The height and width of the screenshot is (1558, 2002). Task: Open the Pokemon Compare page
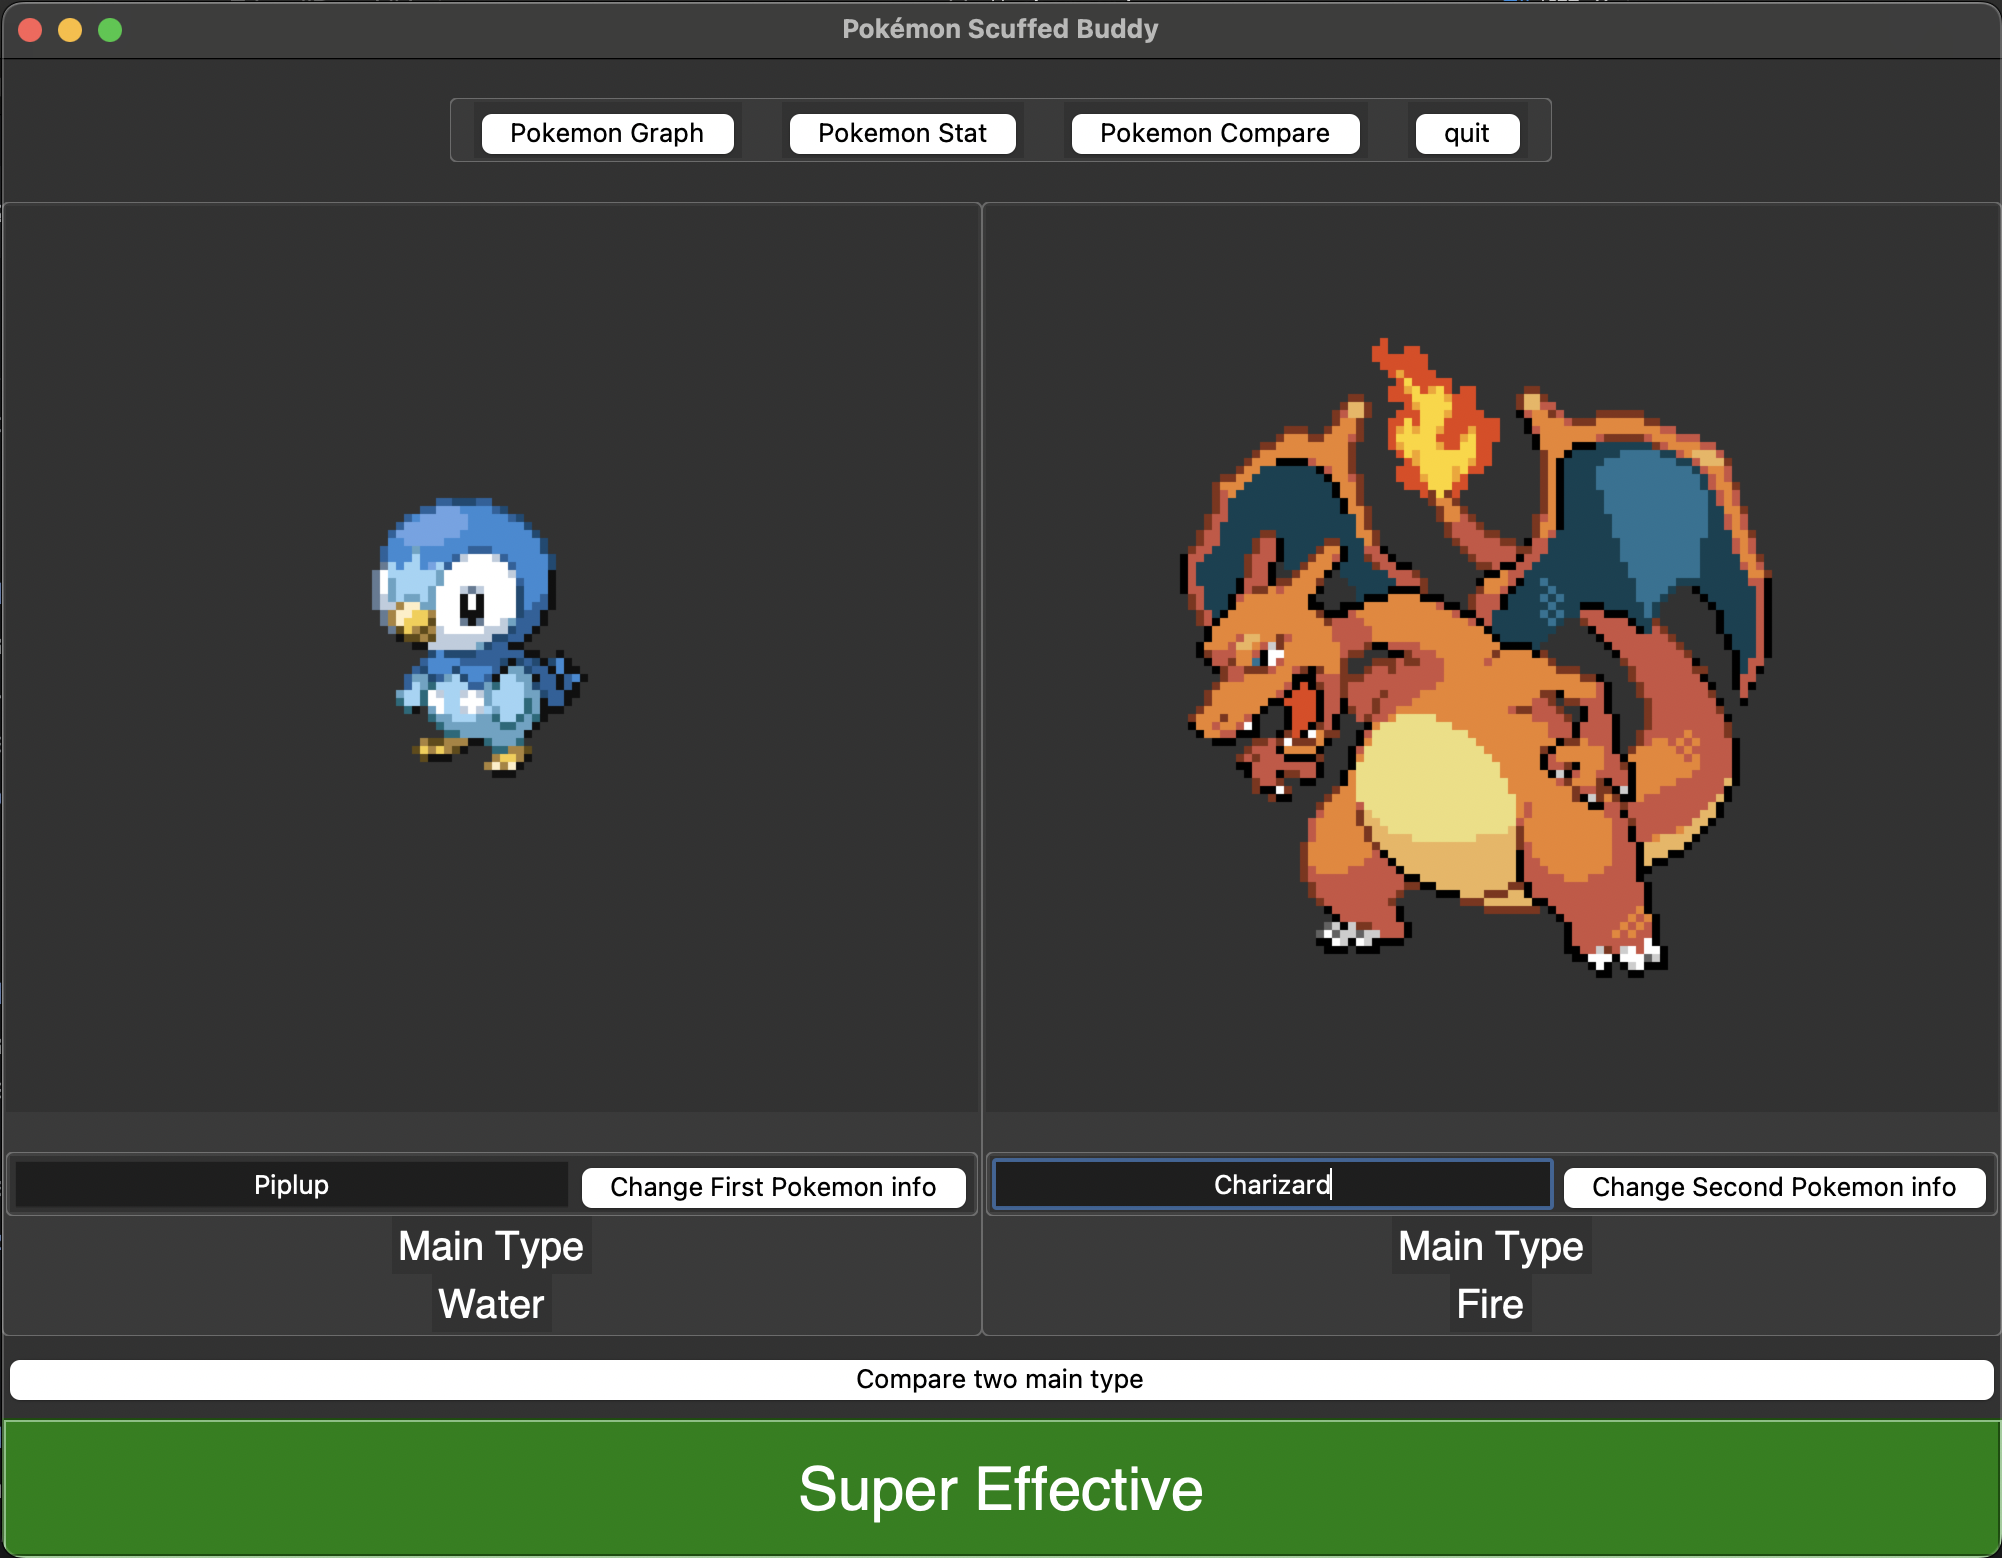click(1214, 133)
